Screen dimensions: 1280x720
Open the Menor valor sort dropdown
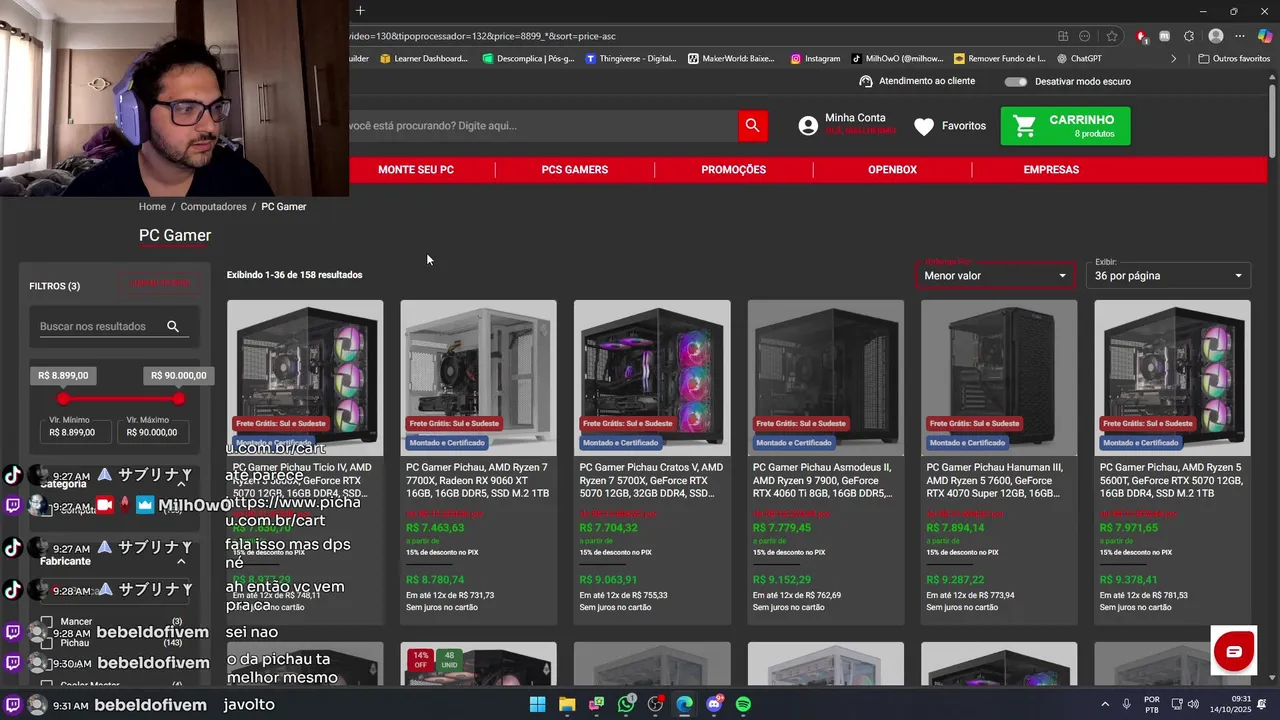pos(995,275)
